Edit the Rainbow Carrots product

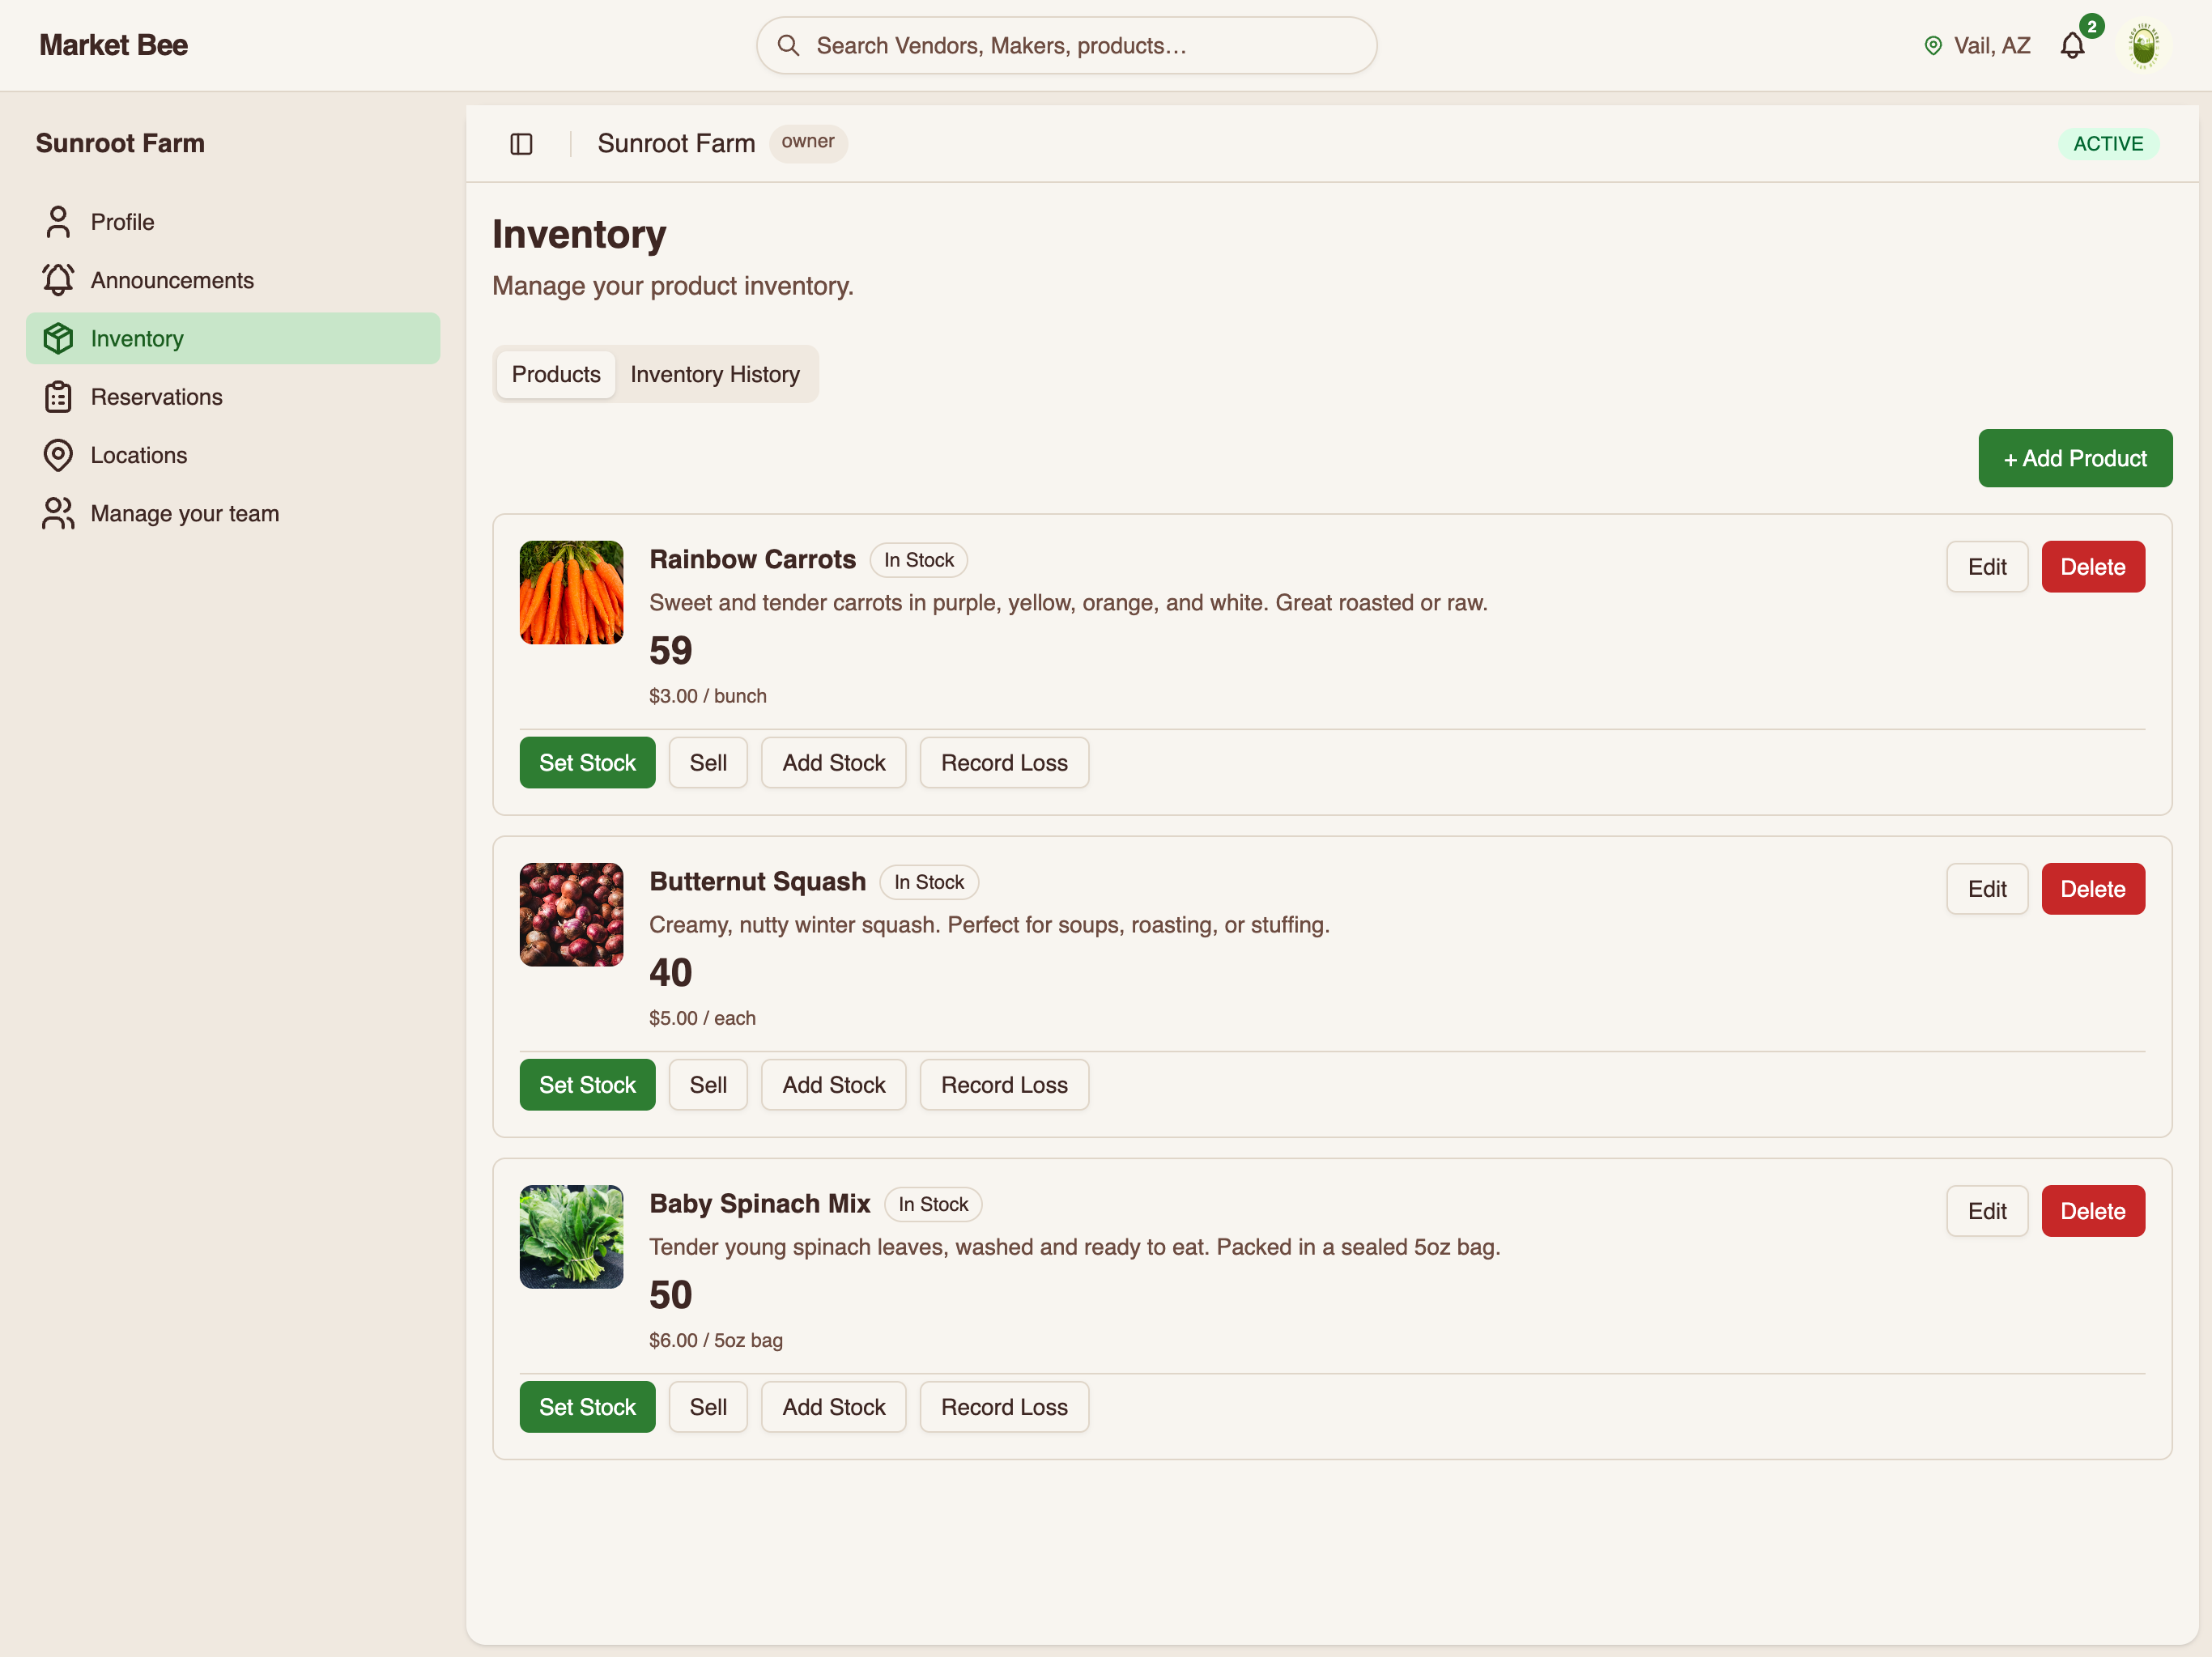(1987, 567)
